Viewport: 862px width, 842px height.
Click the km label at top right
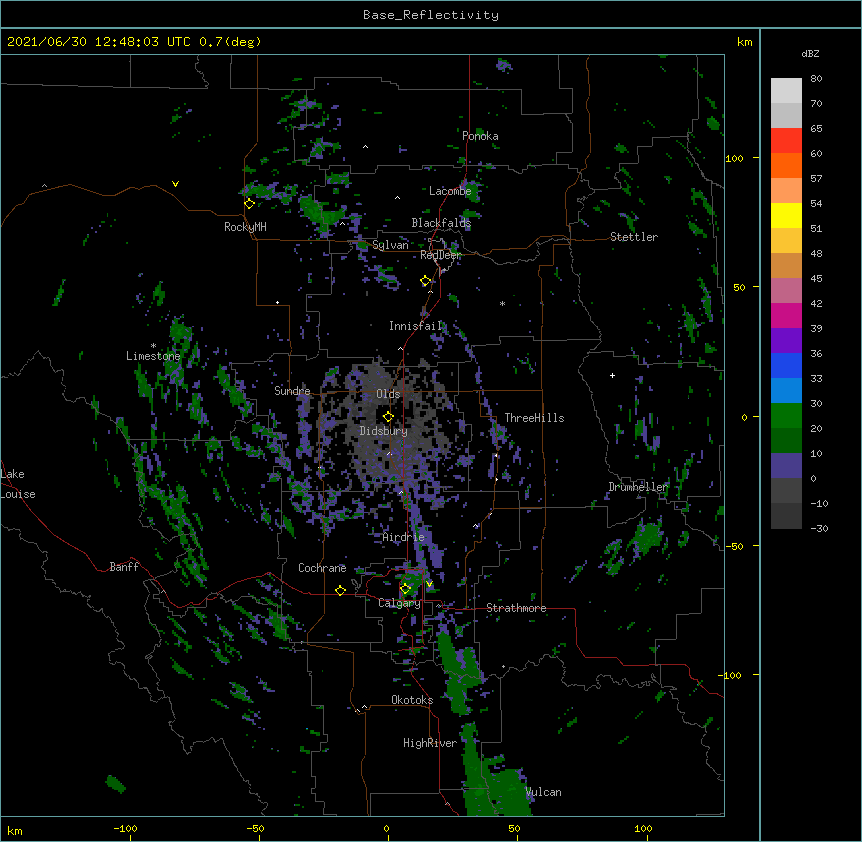pos(744,42)
